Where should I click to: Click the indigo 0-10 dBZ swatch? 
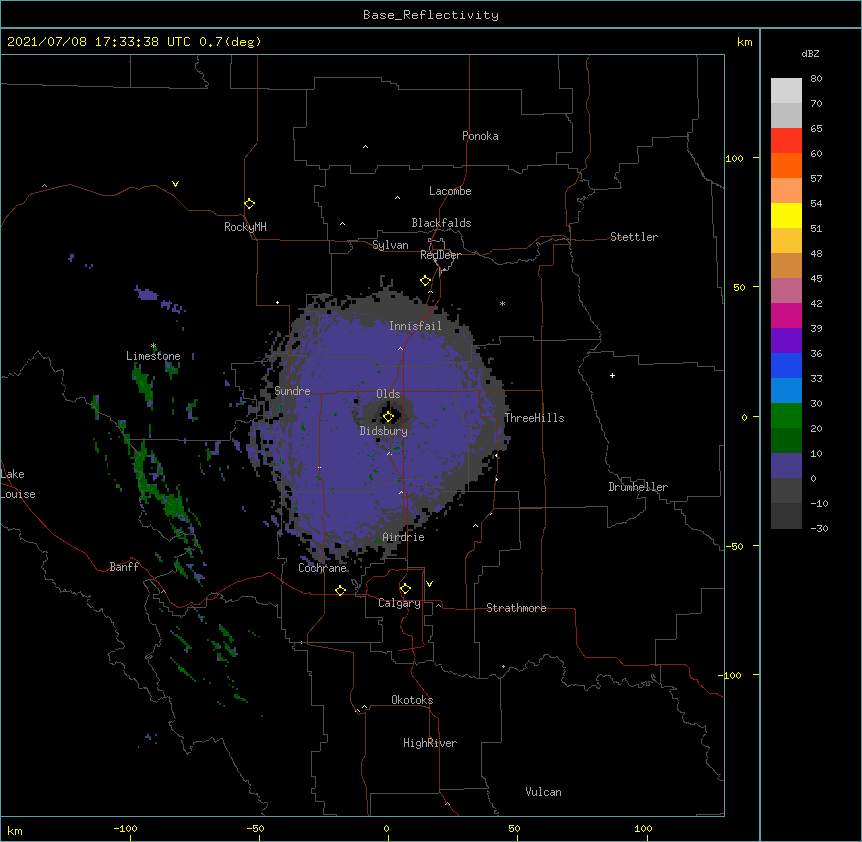pos(786,466)
